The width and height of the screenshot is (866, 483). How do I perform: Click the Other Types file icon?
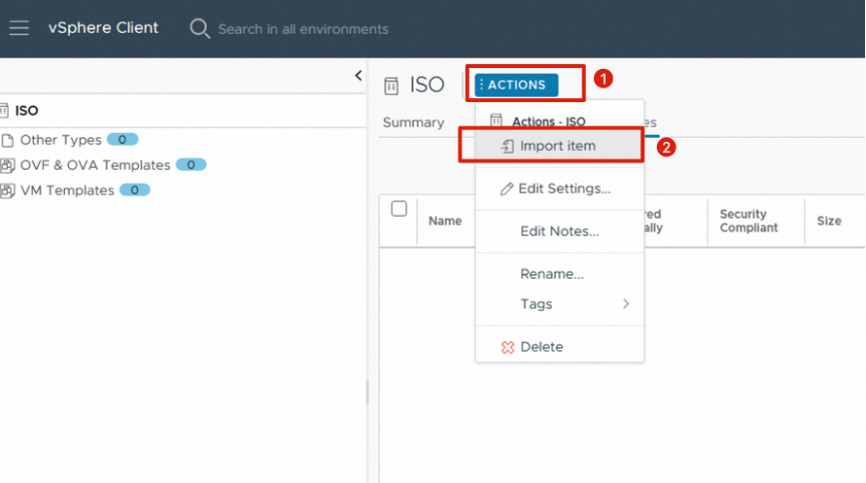[8, 140]
